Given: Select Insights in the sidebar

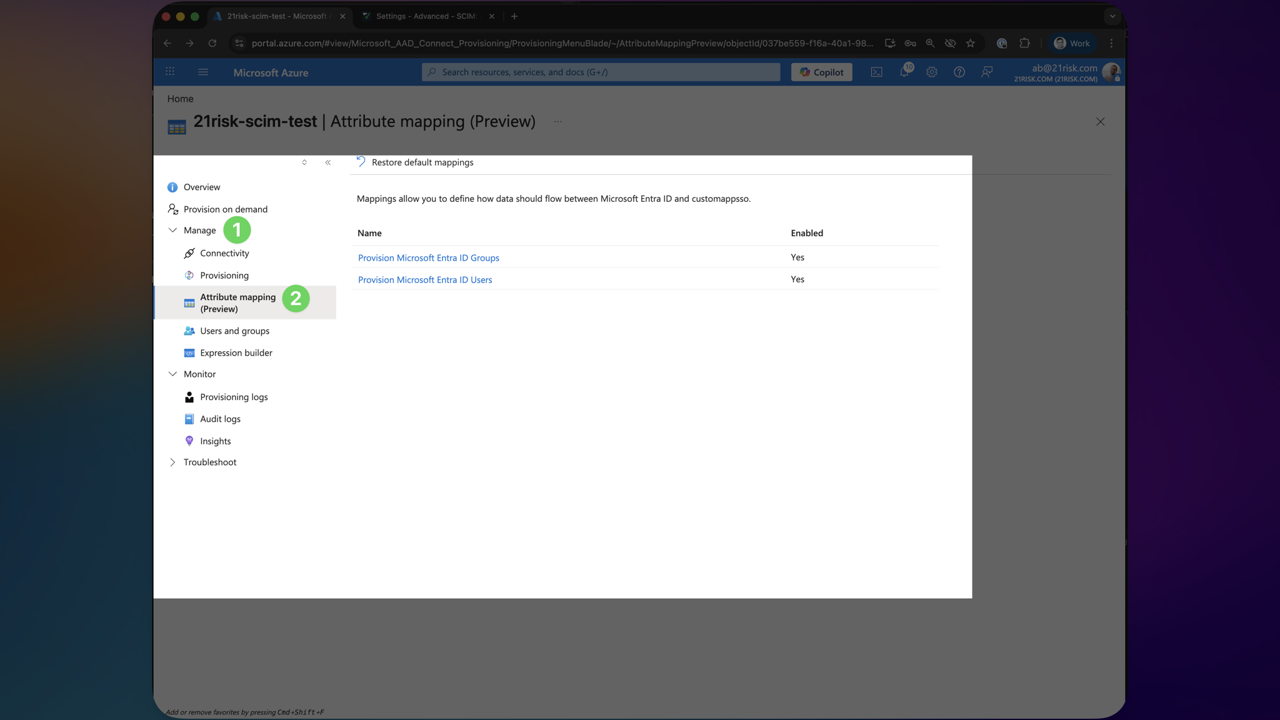Looking at the screenshot, I should (x=213, y=440).
